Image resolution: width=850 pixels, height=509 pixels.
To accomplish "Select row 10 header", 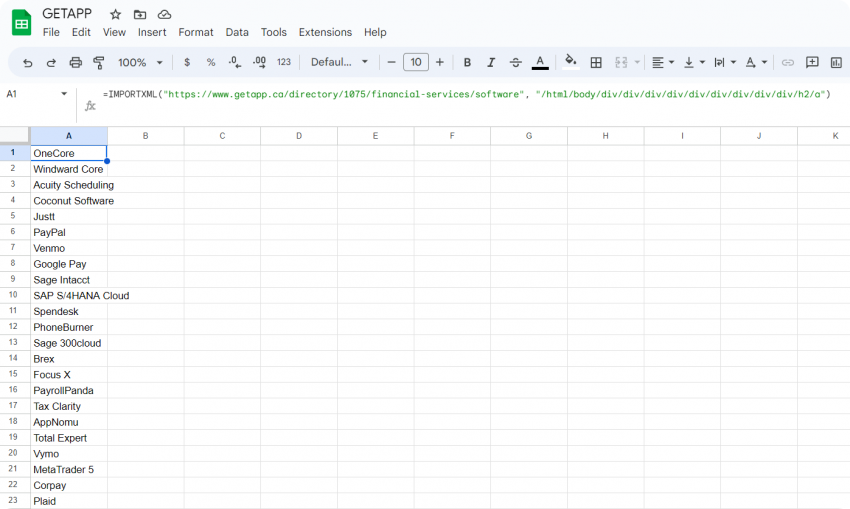I will (x=13, y=295).
